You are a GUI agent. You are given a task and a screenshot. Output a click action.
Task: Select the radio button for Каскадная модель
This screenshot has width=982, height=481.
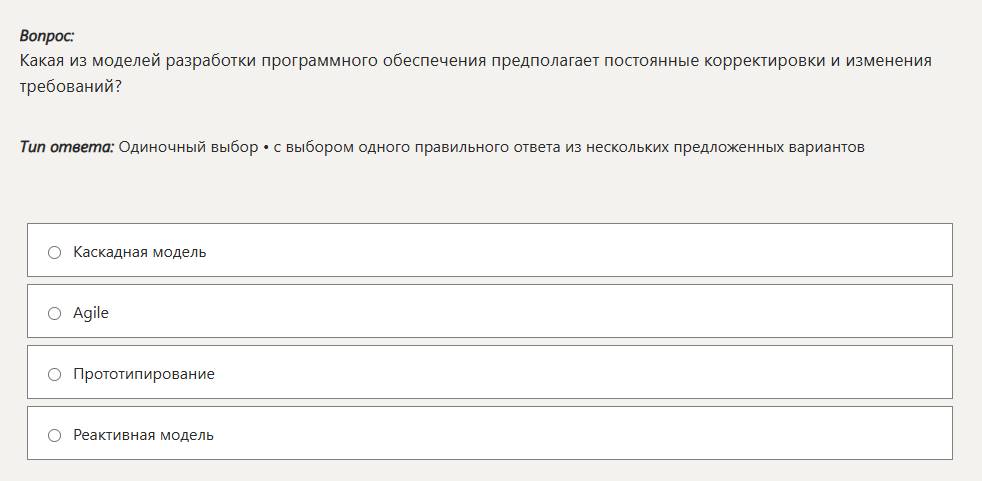[54, 252]
